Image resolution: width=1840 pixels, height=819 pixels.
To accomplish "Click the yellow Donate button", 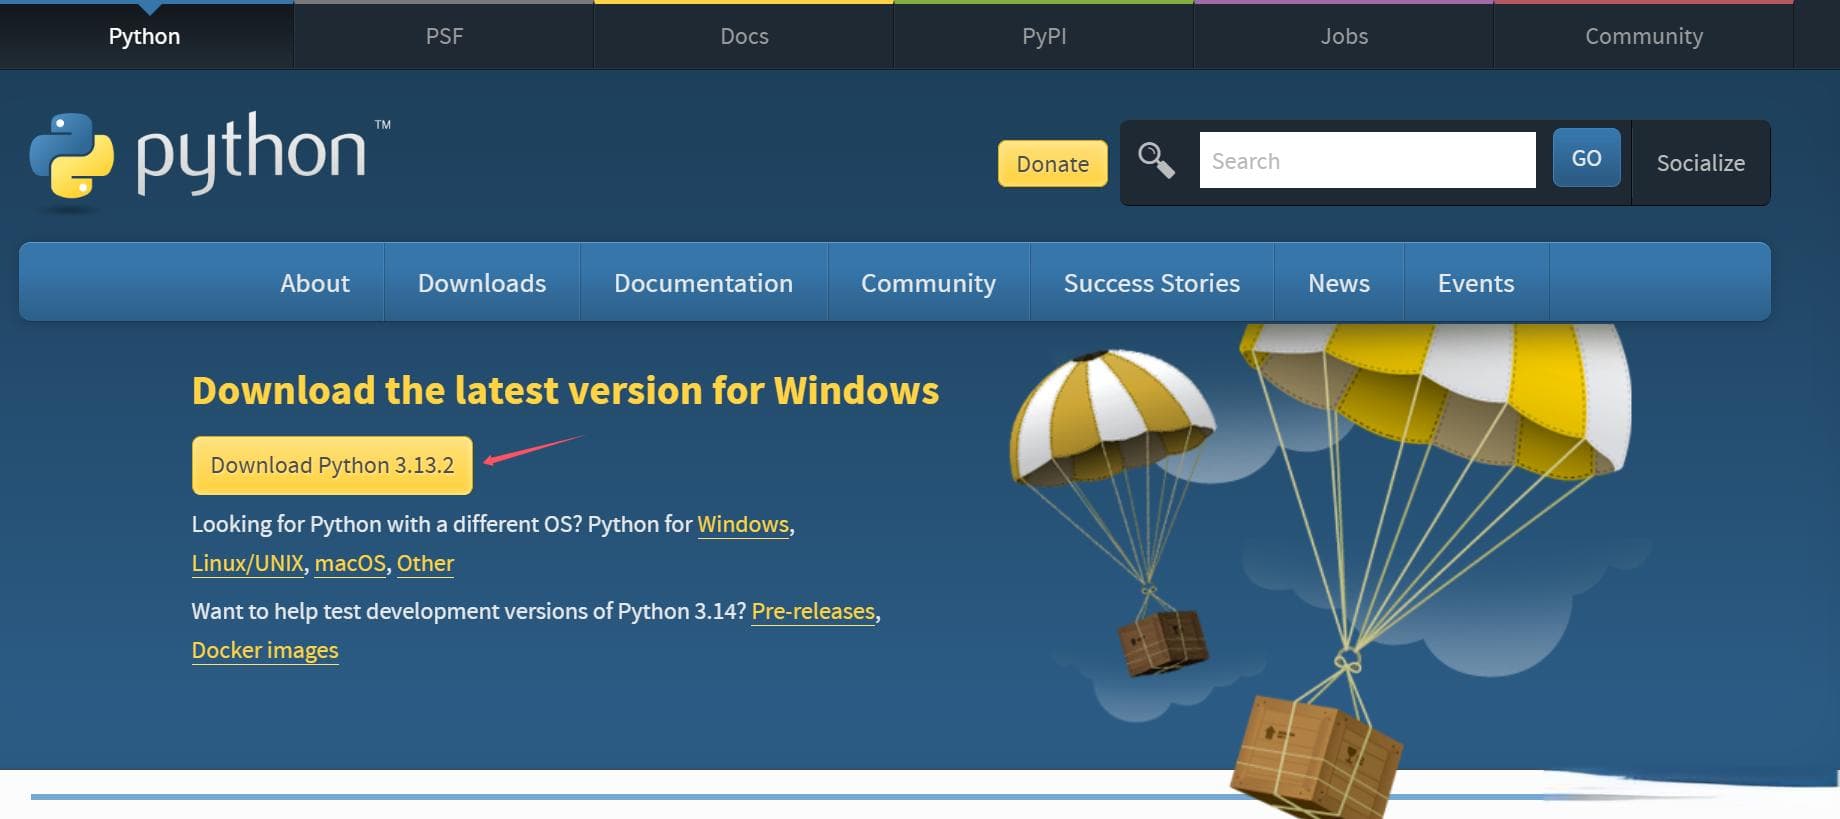I will (1052, 163).
